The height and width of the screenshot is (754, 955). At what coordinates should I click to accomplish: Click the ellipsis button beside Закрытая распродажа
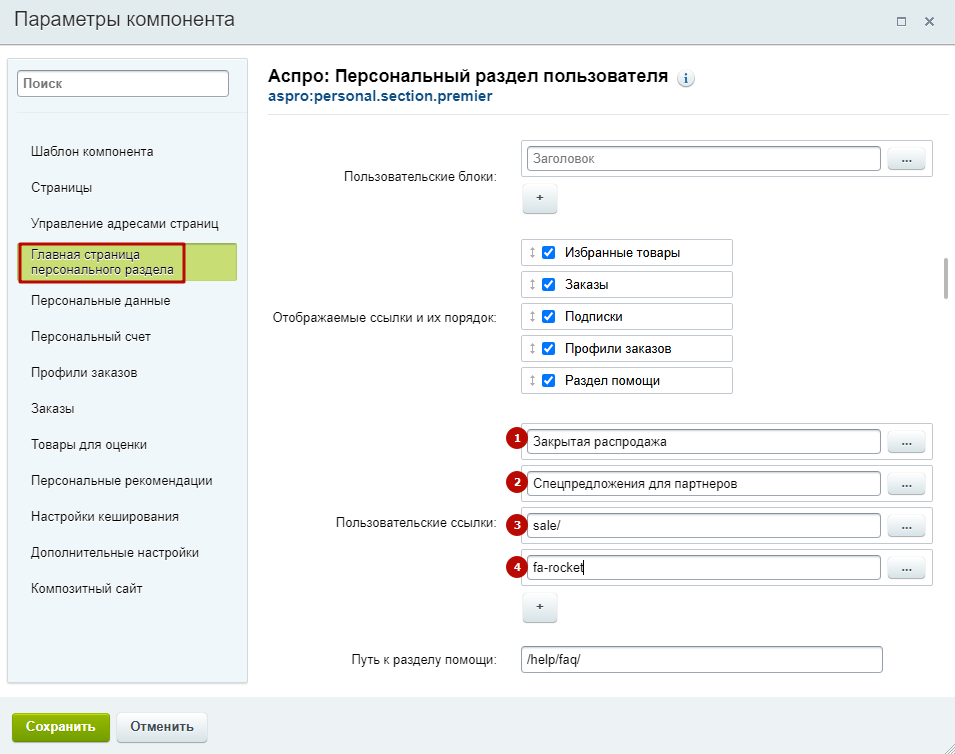[x=906, y=442]
